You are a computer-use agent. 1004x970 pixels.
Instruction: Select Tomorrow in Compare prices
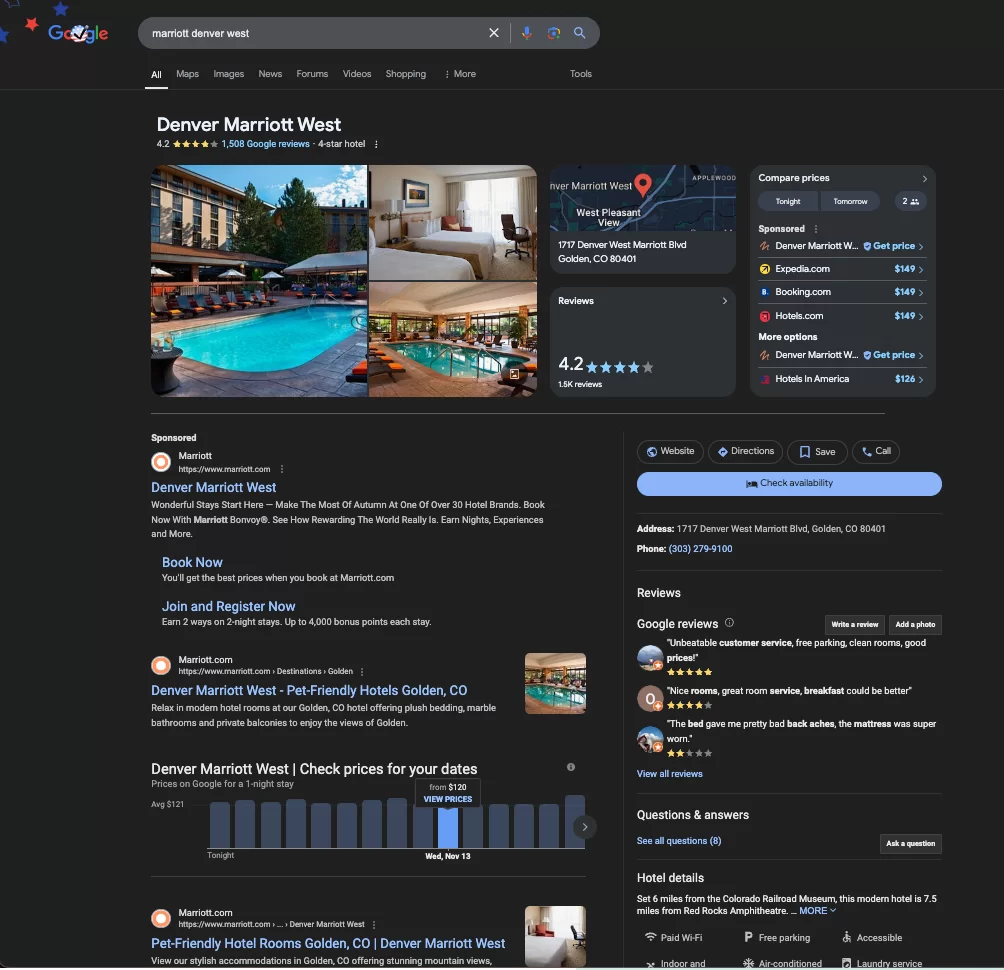(850, 201)
